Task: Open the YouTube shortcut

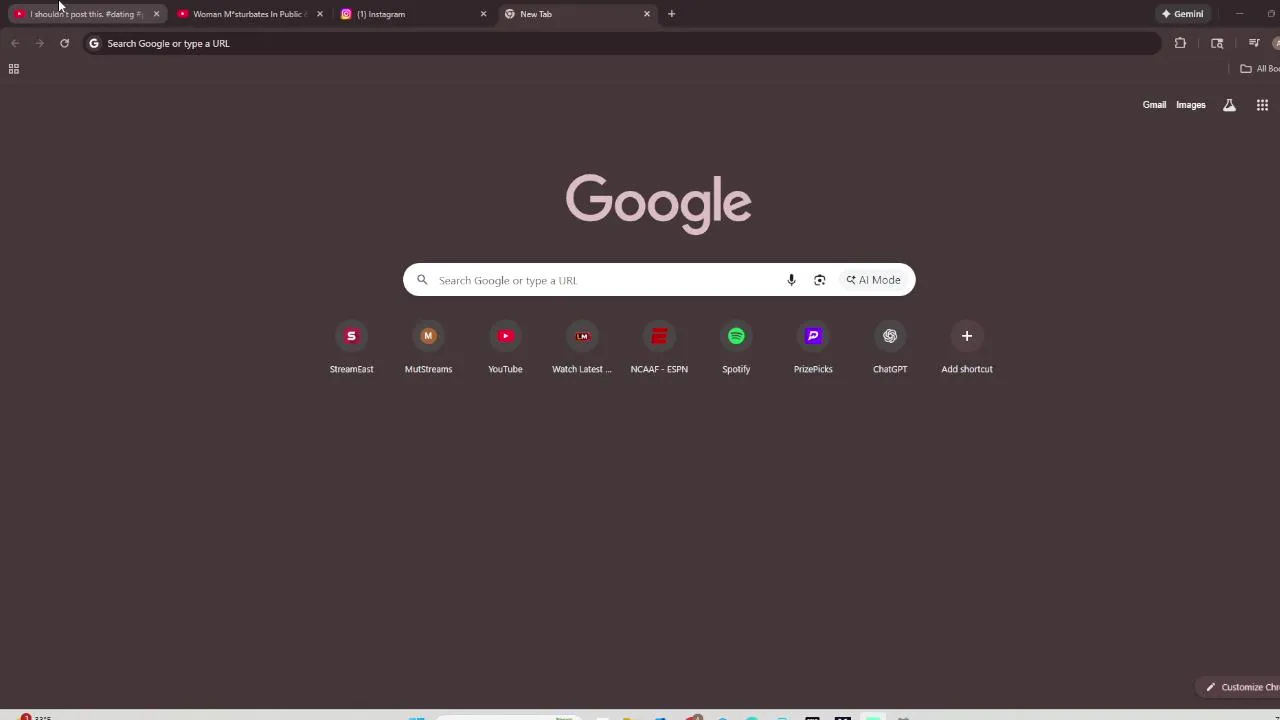Action: coord(505,348)
